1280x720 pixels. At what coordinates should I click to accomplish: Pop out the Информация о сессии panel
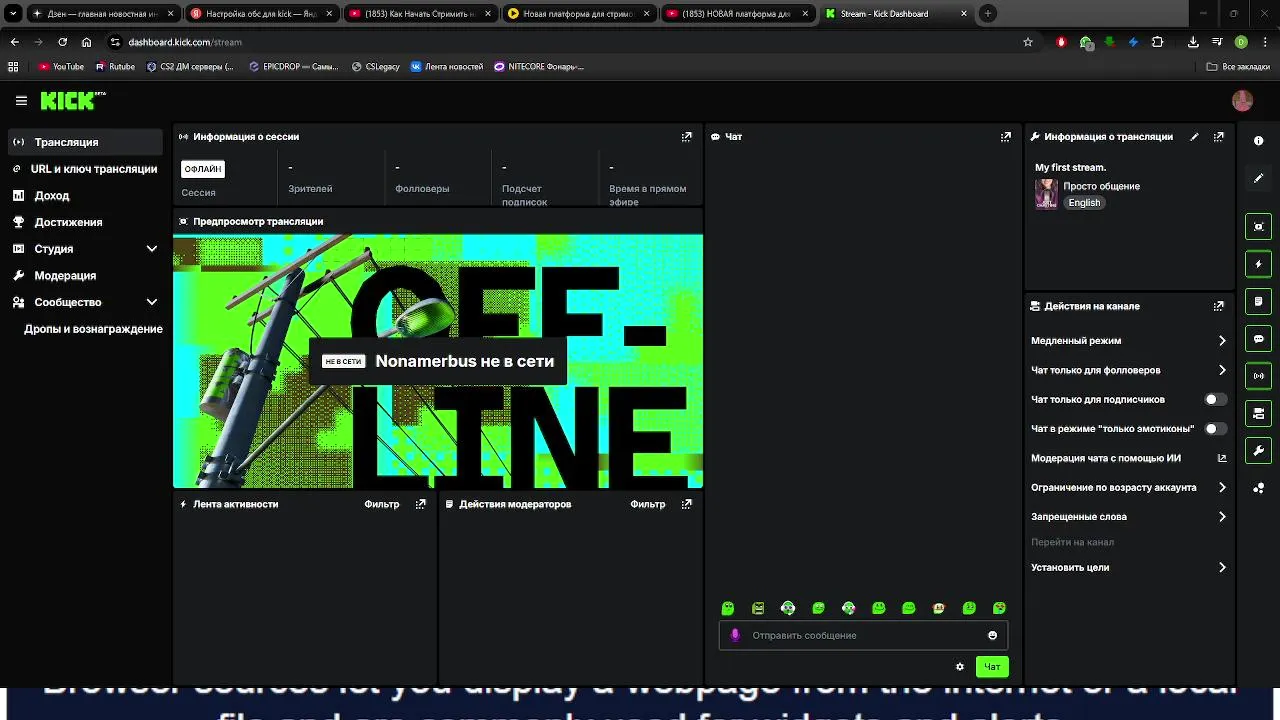pyautogui.click(x=686, y=137)
